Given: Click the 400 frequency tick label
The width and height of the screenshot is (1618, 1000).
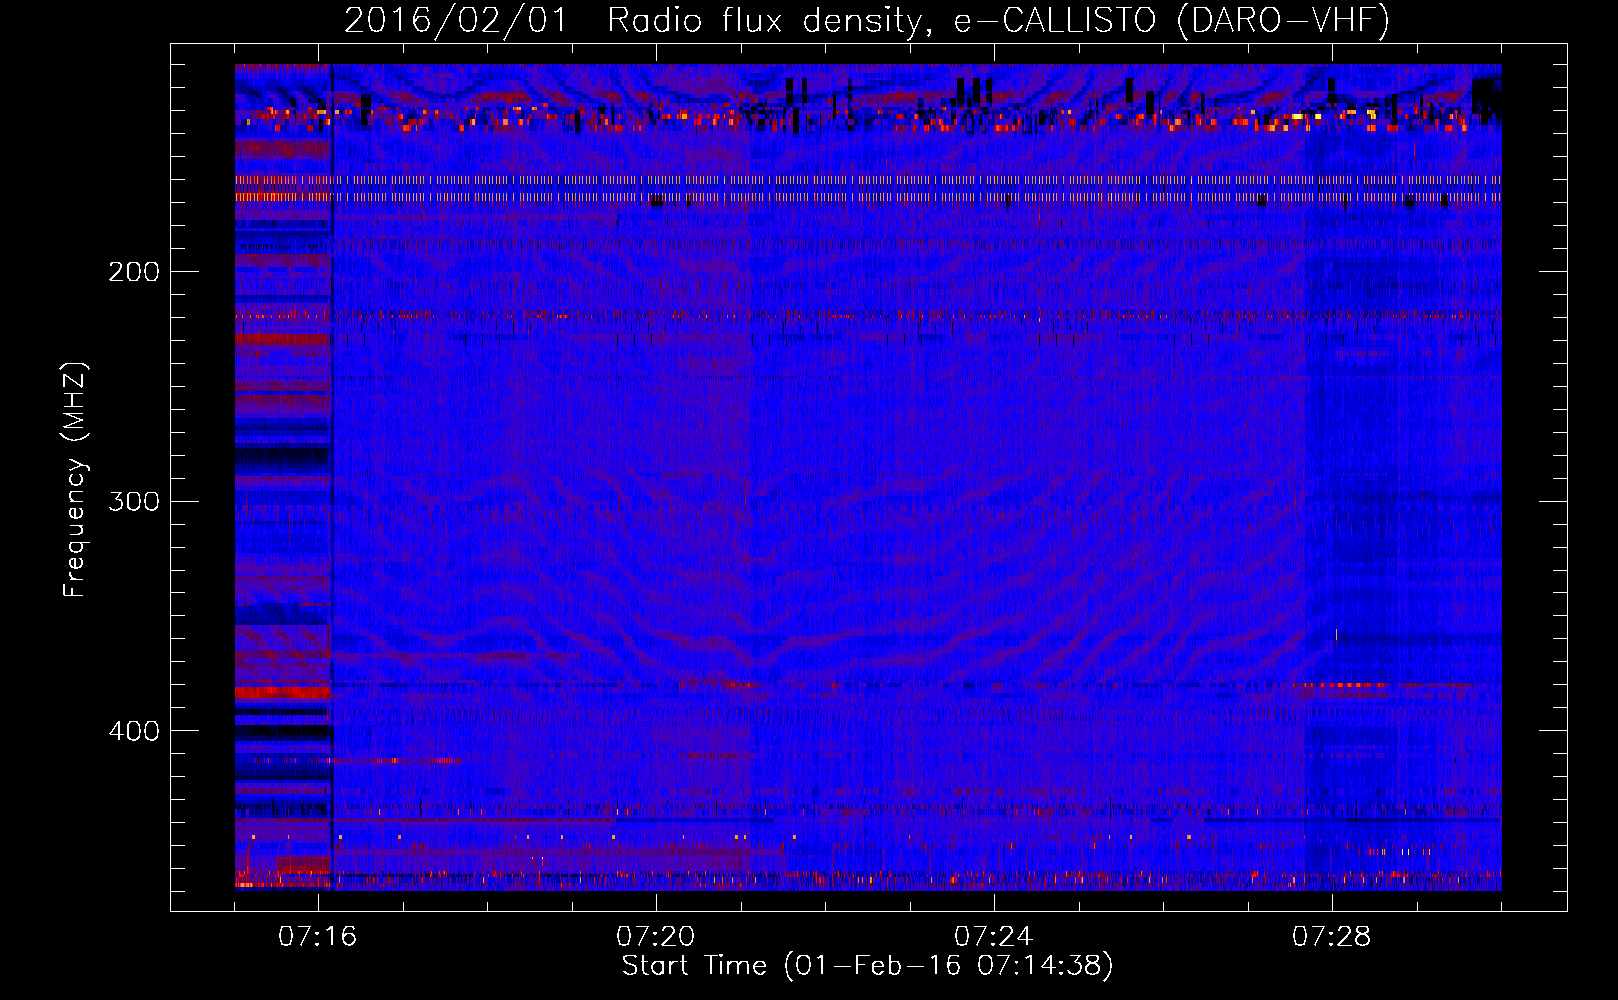Looking at the screenshot, I should click(x=134, y=731).
